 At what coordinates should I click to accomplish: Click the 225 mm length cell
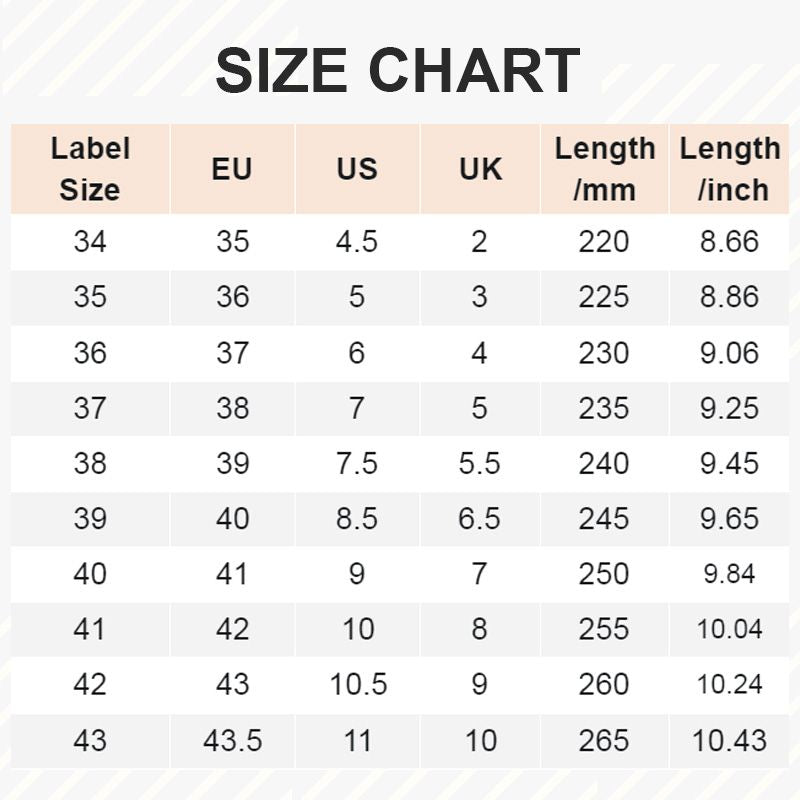(x=604, y=298)
